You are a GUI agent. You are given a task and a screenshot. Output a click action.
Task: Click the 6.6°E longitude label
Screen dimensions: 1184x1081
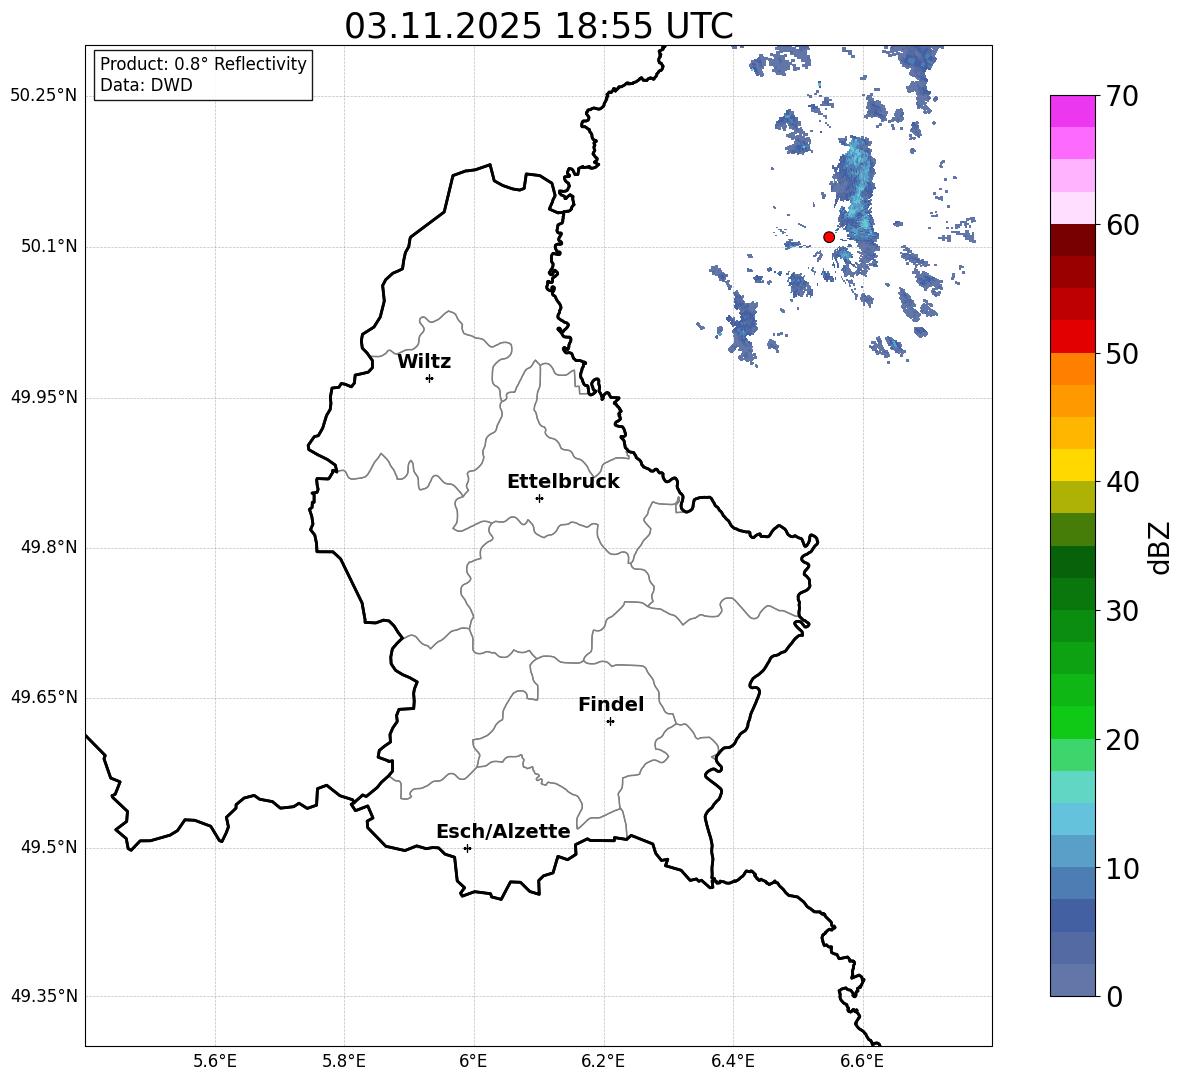862,1061
